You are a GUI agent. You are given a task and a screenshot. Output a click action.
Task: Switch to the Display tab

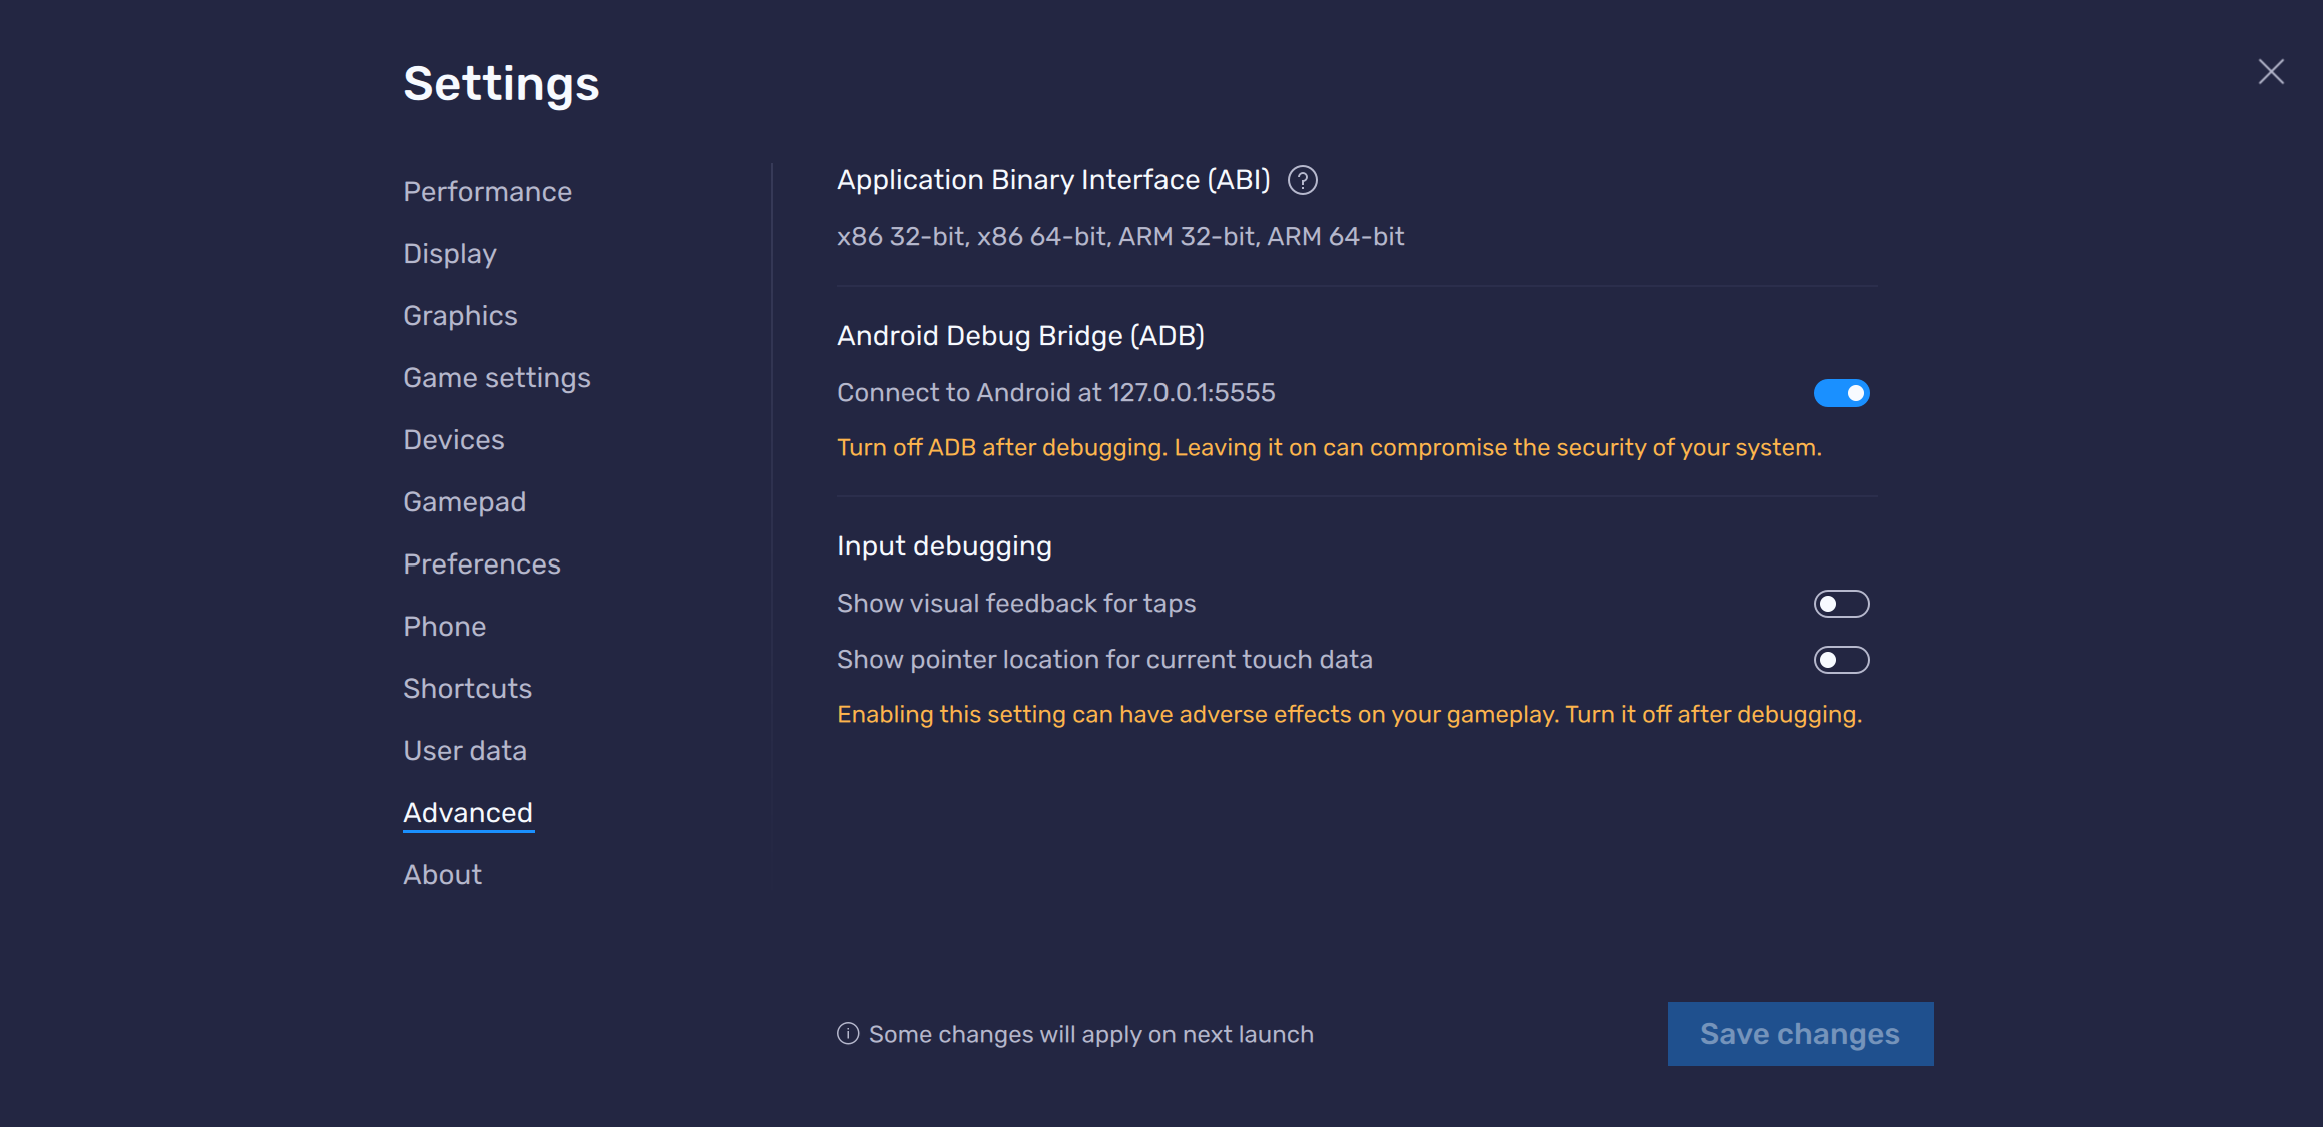[450, 254]
